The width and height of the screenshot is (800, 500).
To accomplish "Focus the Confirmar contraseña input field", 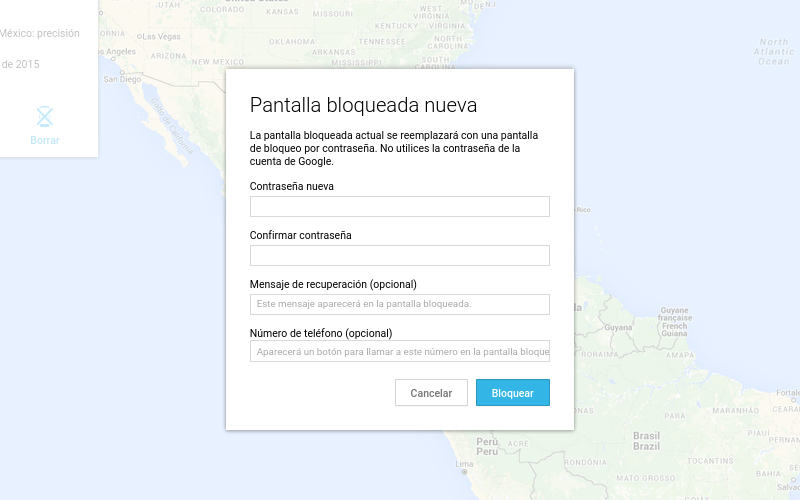I will click(x=399, y=255).
